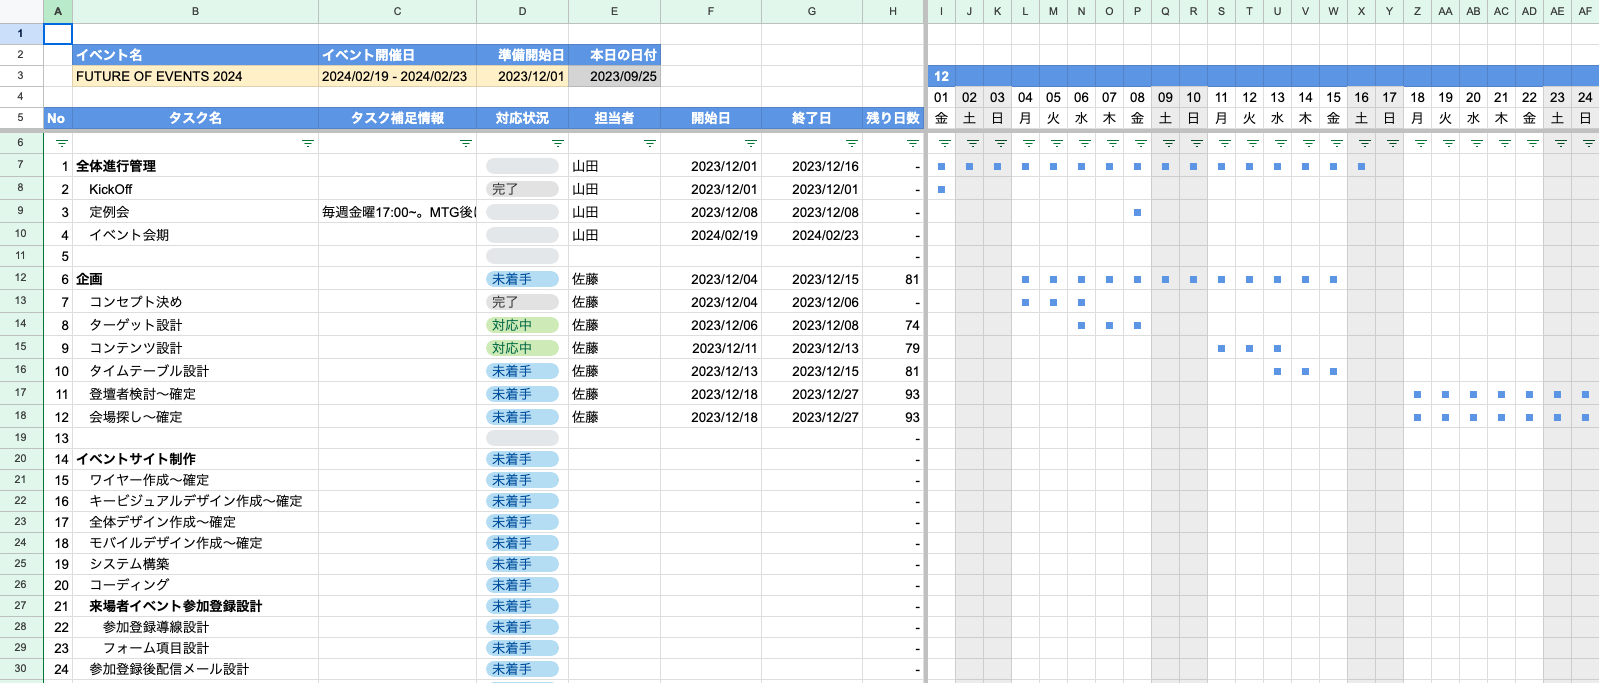Click the 終了日 column filter icon
Image resolution: width=1599 pixels, height=683 pixels.
(x=851, y=144)
